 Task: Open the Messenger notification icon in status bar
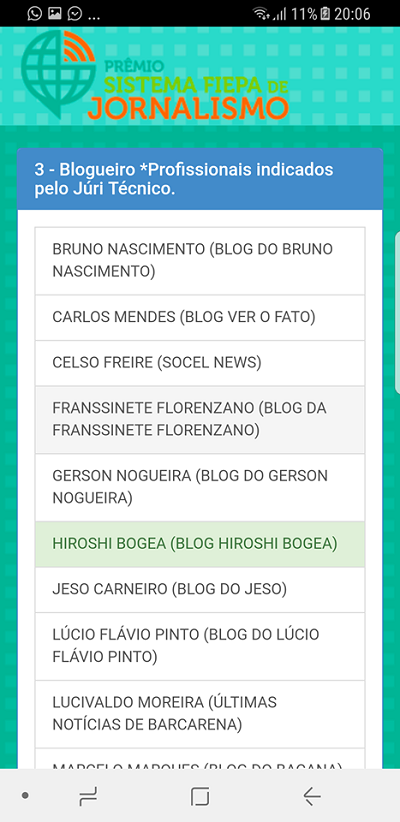tap(75, 14)
